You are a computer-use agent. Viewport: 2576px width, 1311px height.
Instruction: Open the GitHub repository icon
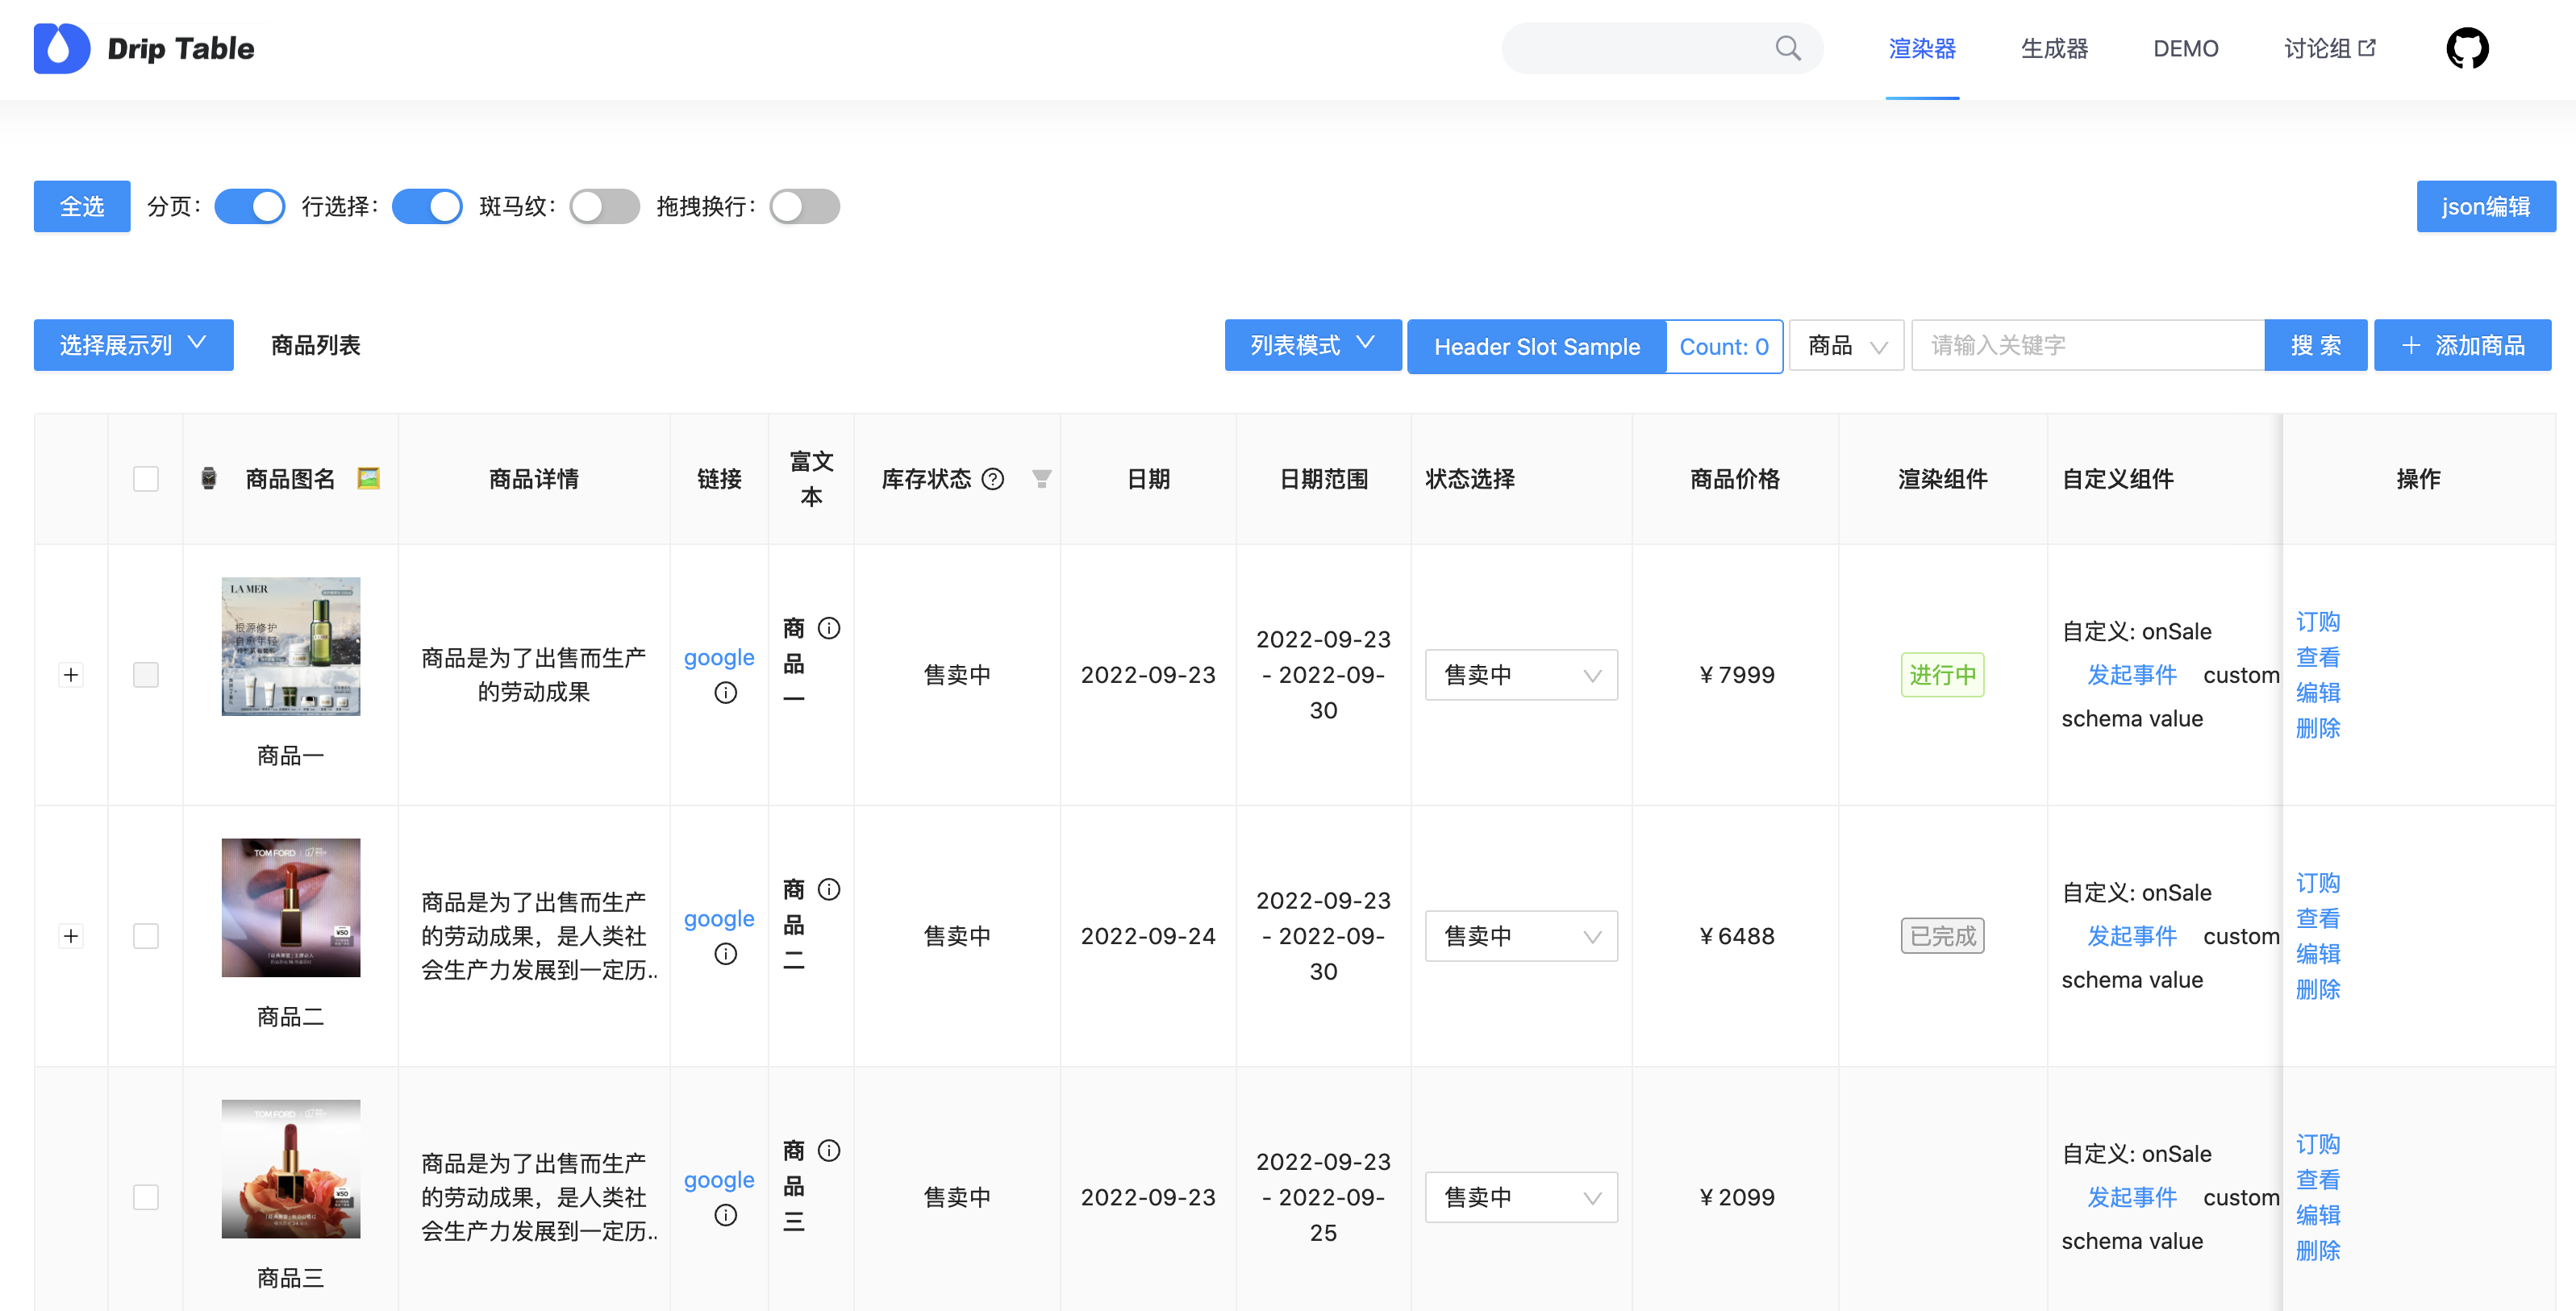(x=2468, y=48)
